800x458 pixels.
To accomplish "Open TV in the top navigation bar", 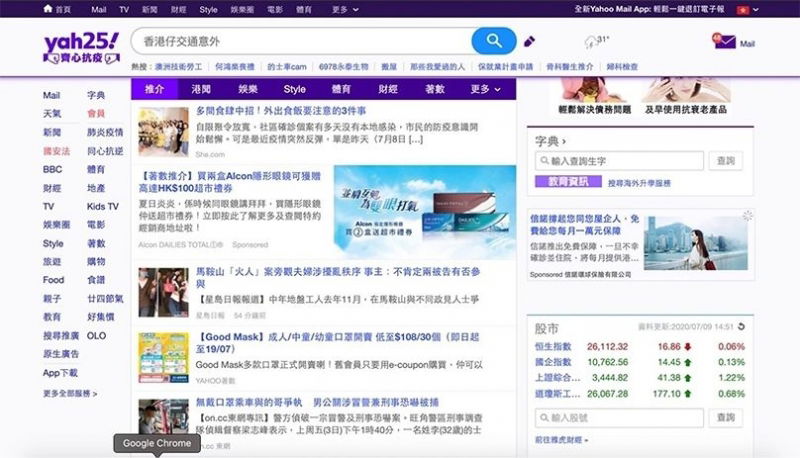I will click(124, 9).
